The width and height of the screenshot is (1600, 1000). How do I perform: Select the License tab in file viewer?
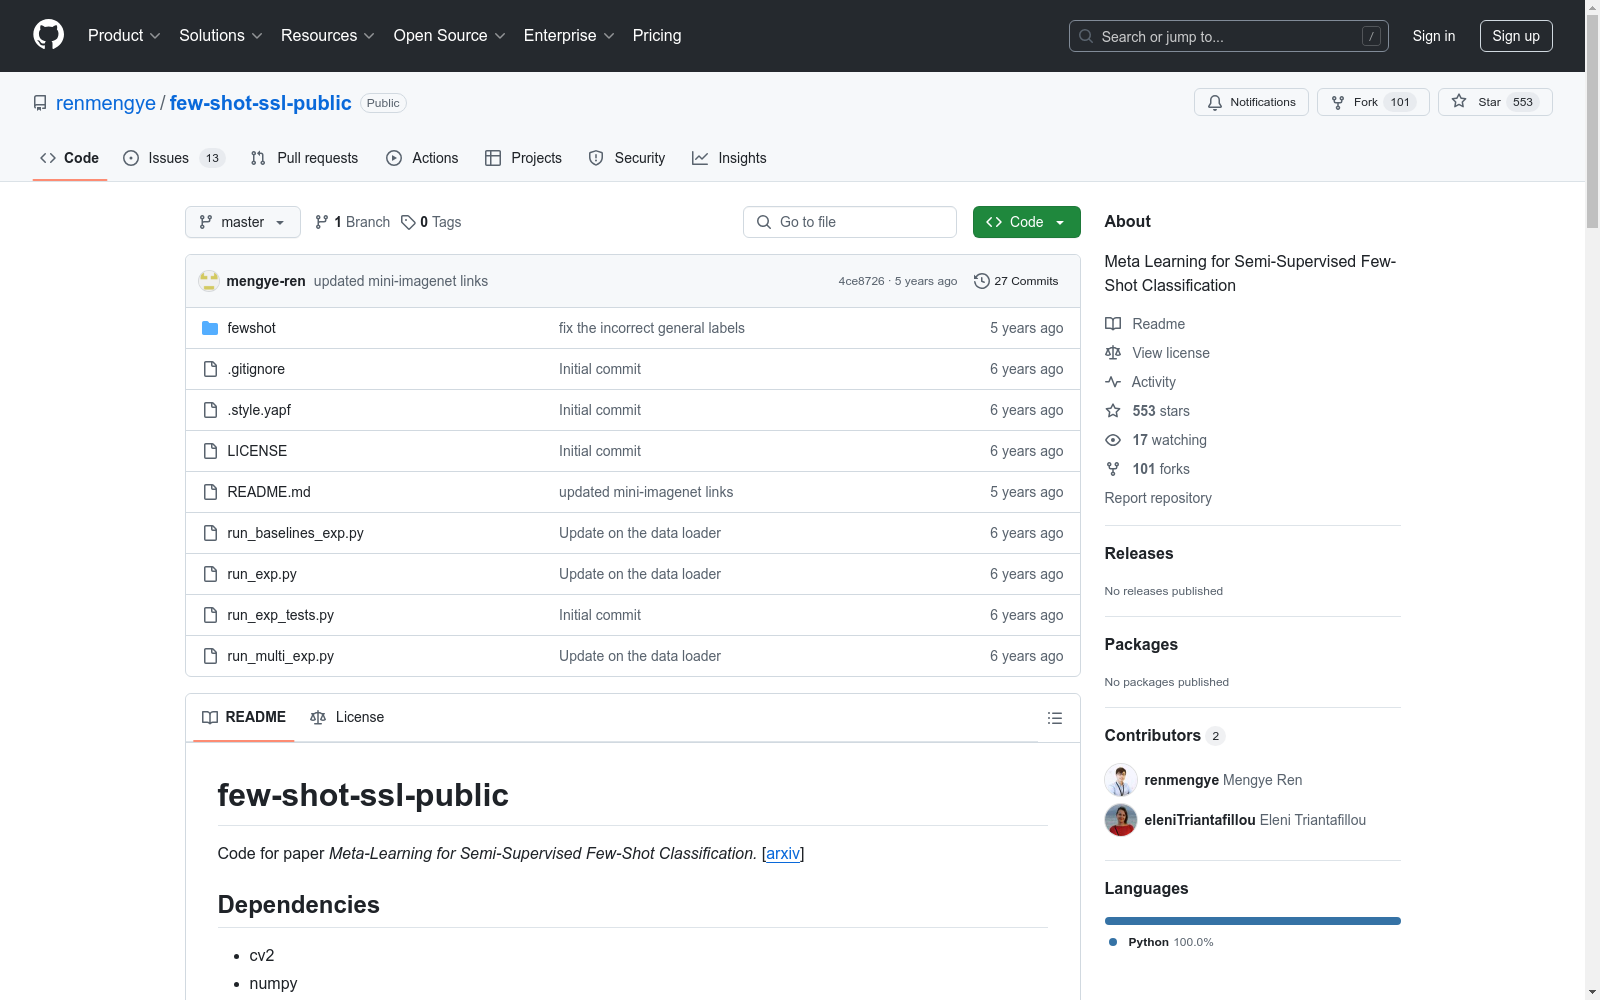(347, 718)
